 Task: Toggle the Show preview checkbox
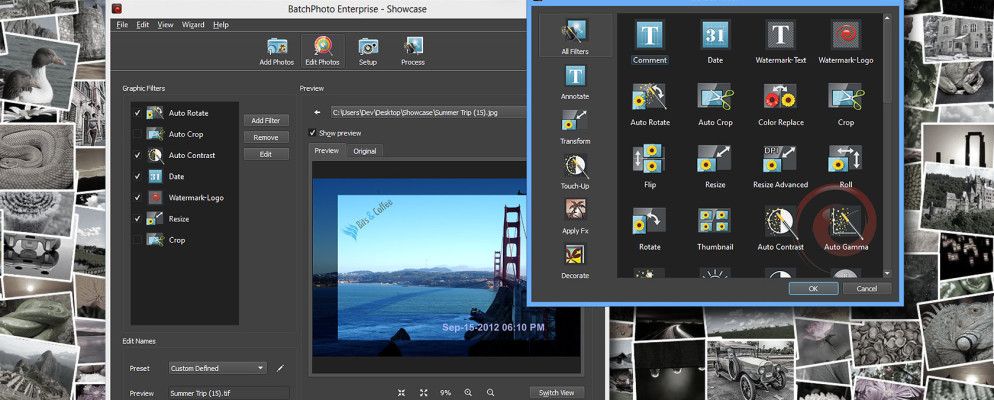point(312,133)
